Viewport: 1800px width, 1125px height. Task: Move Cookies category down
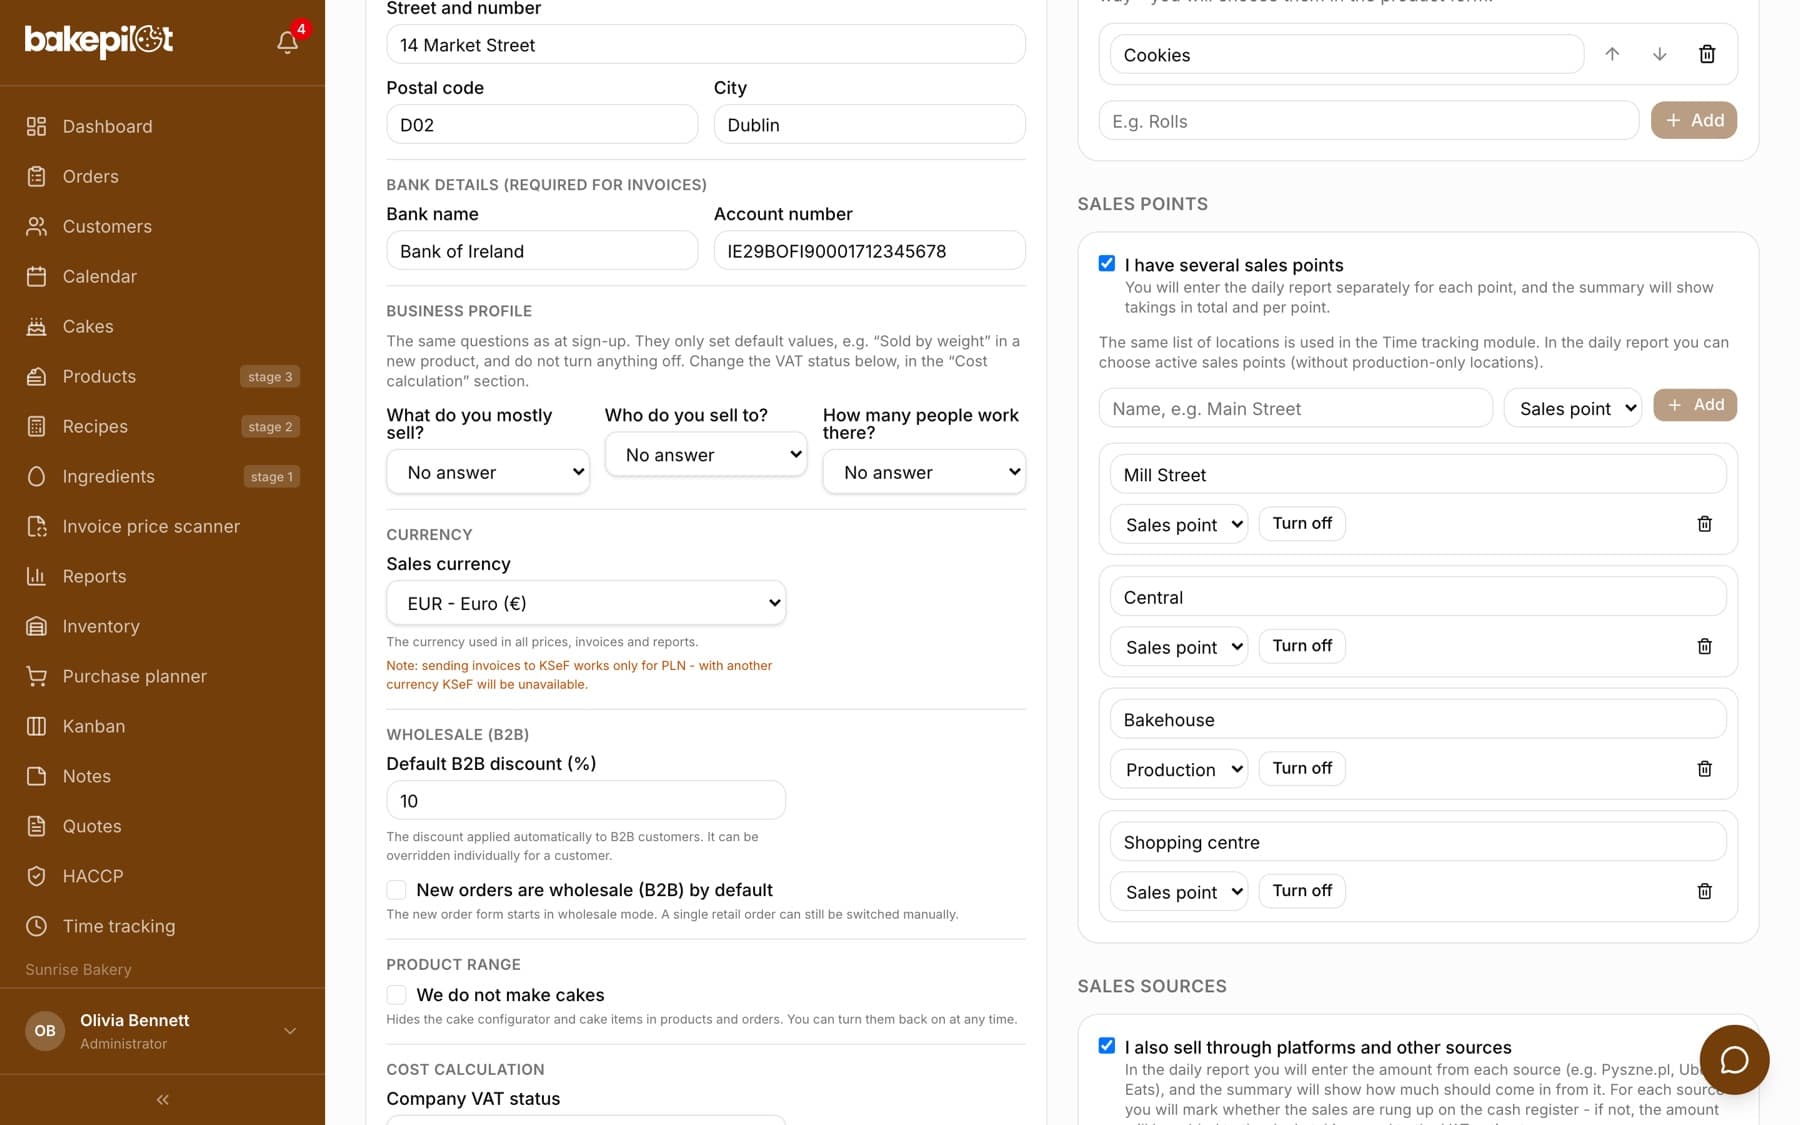click(x=1659, y=54)
